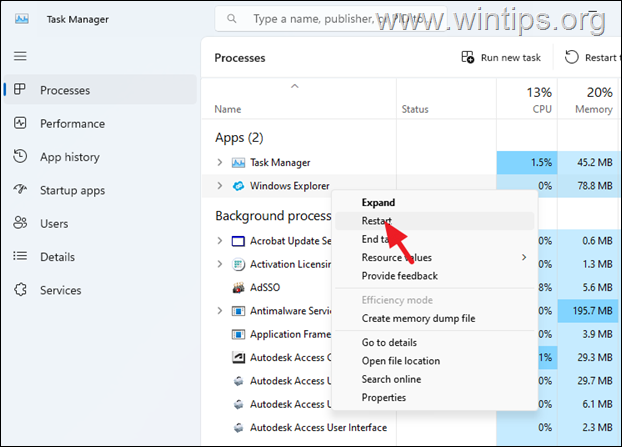Viewport: 622px width, 447px height.
Task: Select the AdSSO process name
Action: (x=265, y=288)
